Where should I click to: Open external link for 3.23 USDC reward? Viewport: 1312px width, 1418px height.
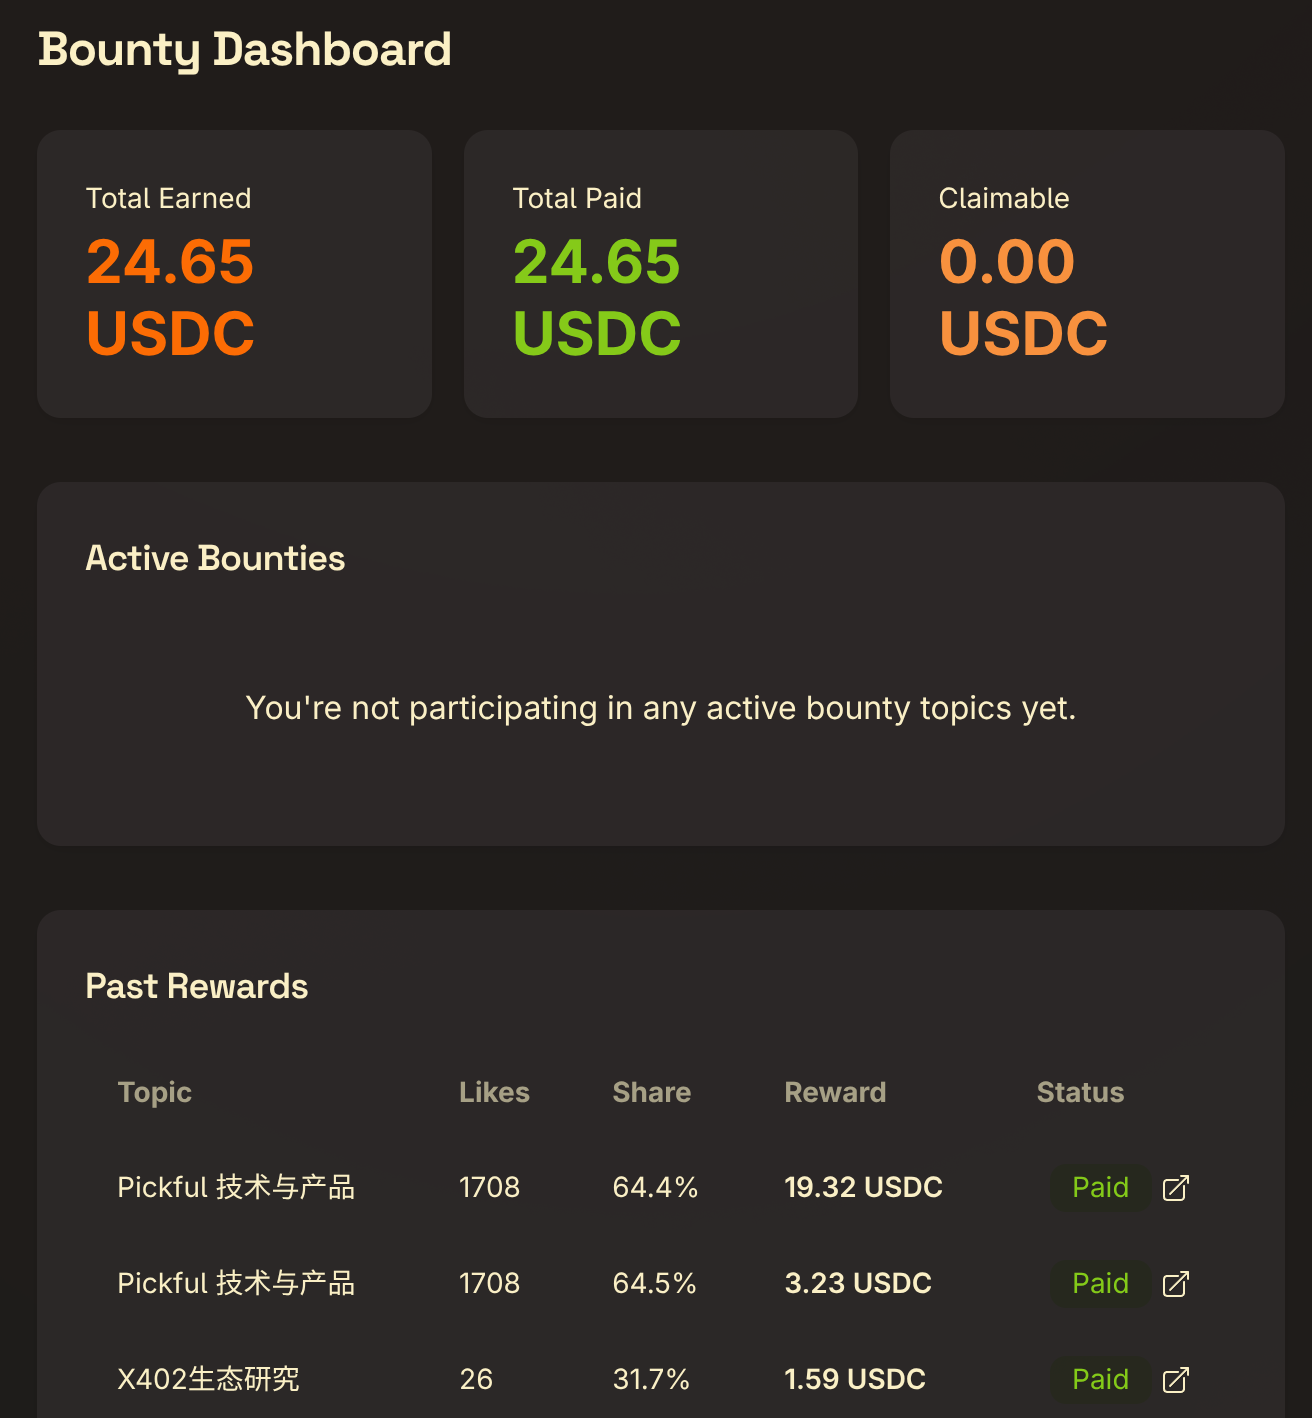1175,1284
